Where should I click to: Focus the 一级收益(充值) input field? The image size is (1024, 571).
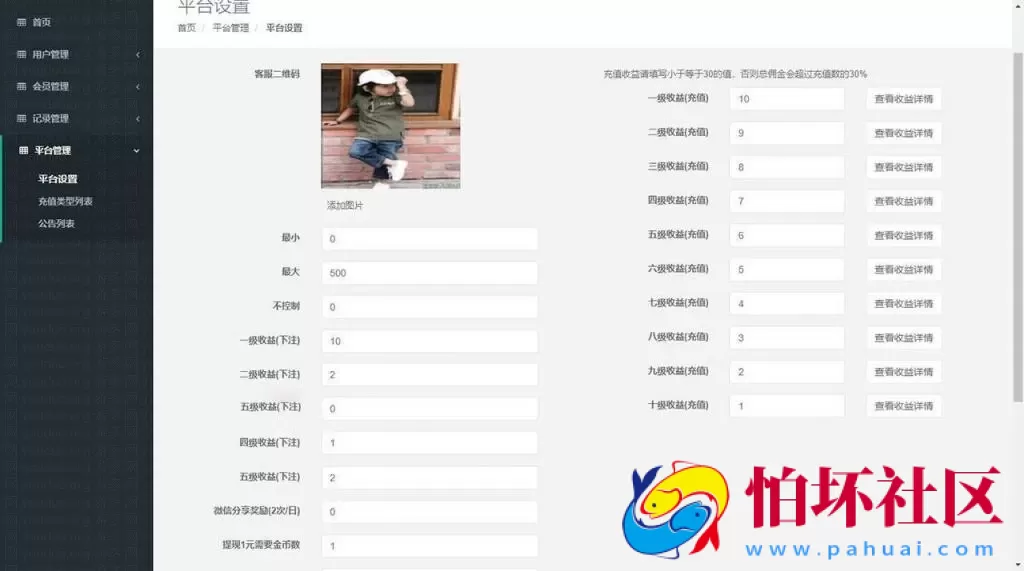point(787,99)
